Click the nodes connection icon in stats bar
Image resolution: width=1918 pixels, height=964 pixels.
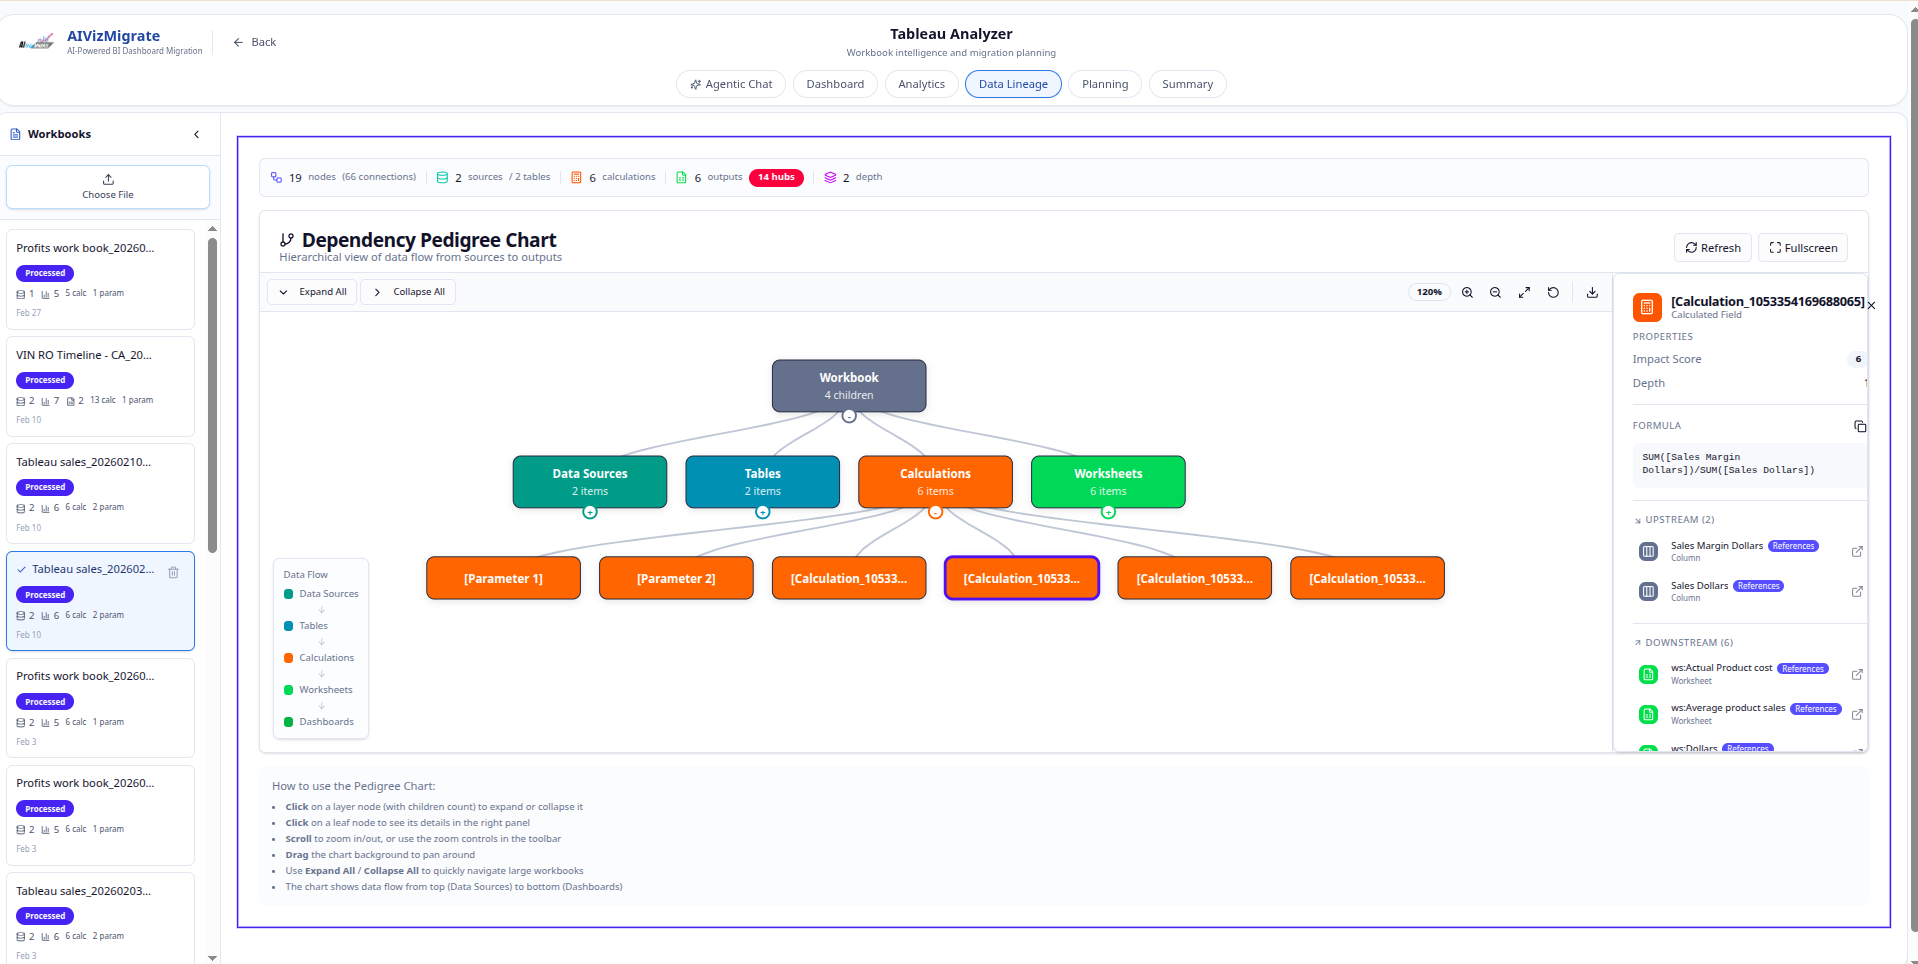coord(276,177)
